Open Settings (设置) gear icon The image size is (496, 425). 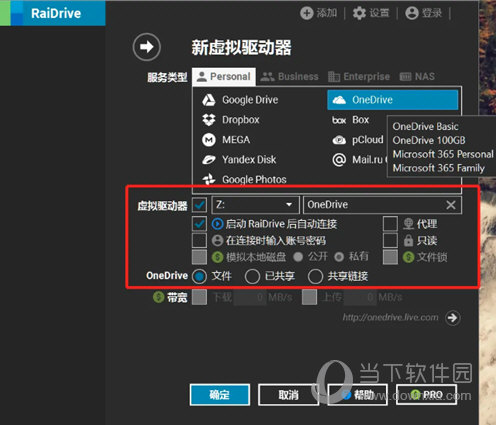click(359, 13)
